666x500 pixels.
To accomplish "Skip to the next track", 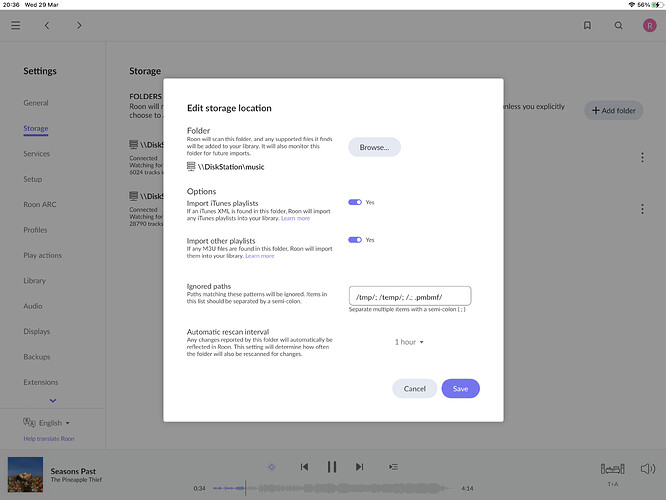I will [x=359, y=467].
